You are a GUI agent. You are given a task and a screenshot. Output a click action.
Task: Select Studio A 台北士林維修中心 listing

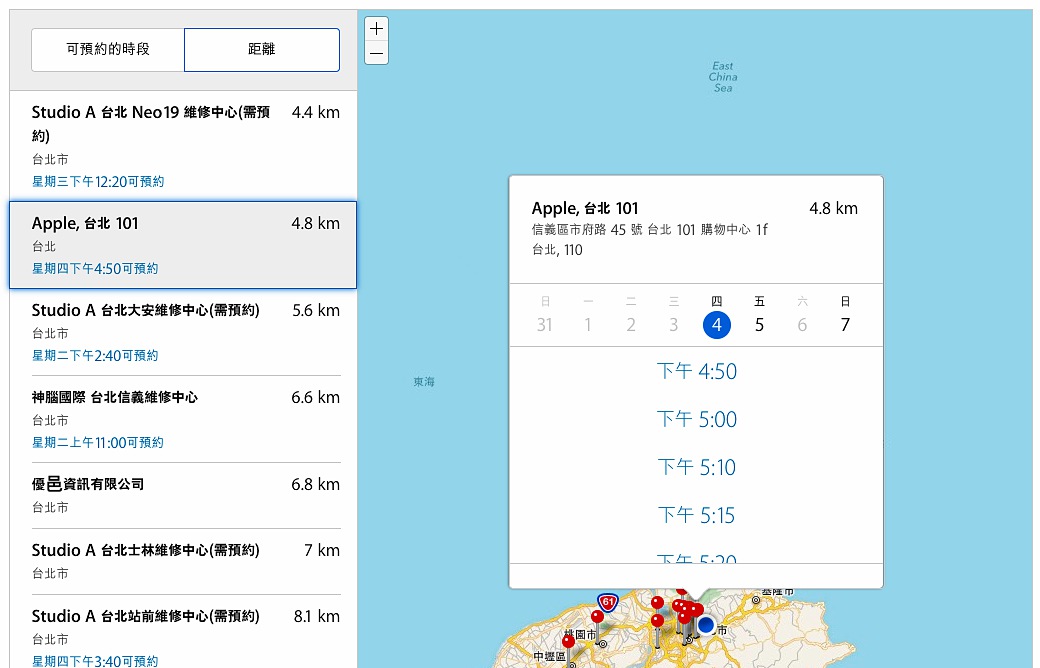click(x=183, y=561)
